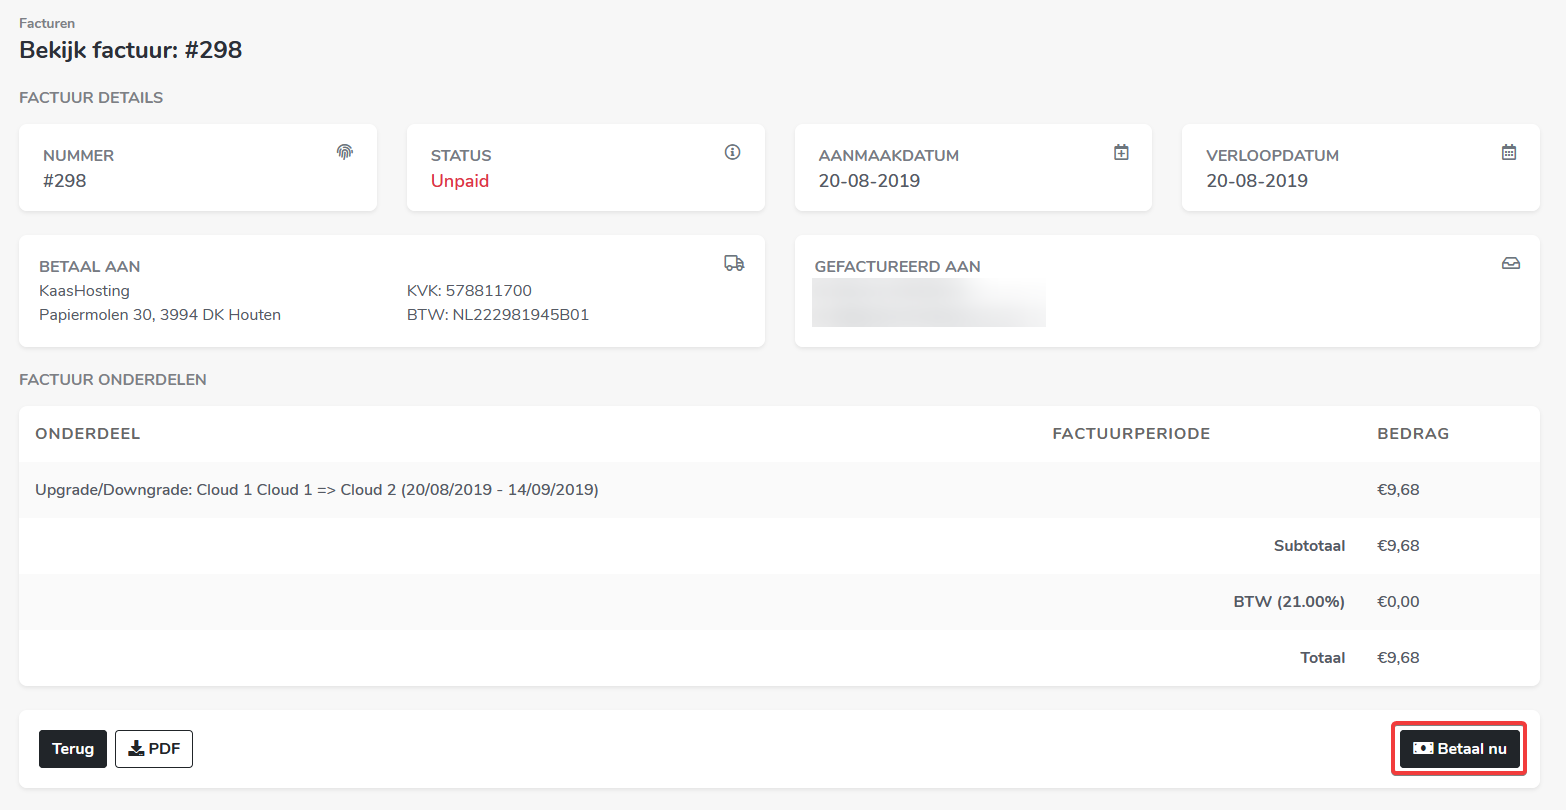The width and height of the screenshot is (1566, 810).
Task: Click the red Unpaid status text
Action: (460, 181)
